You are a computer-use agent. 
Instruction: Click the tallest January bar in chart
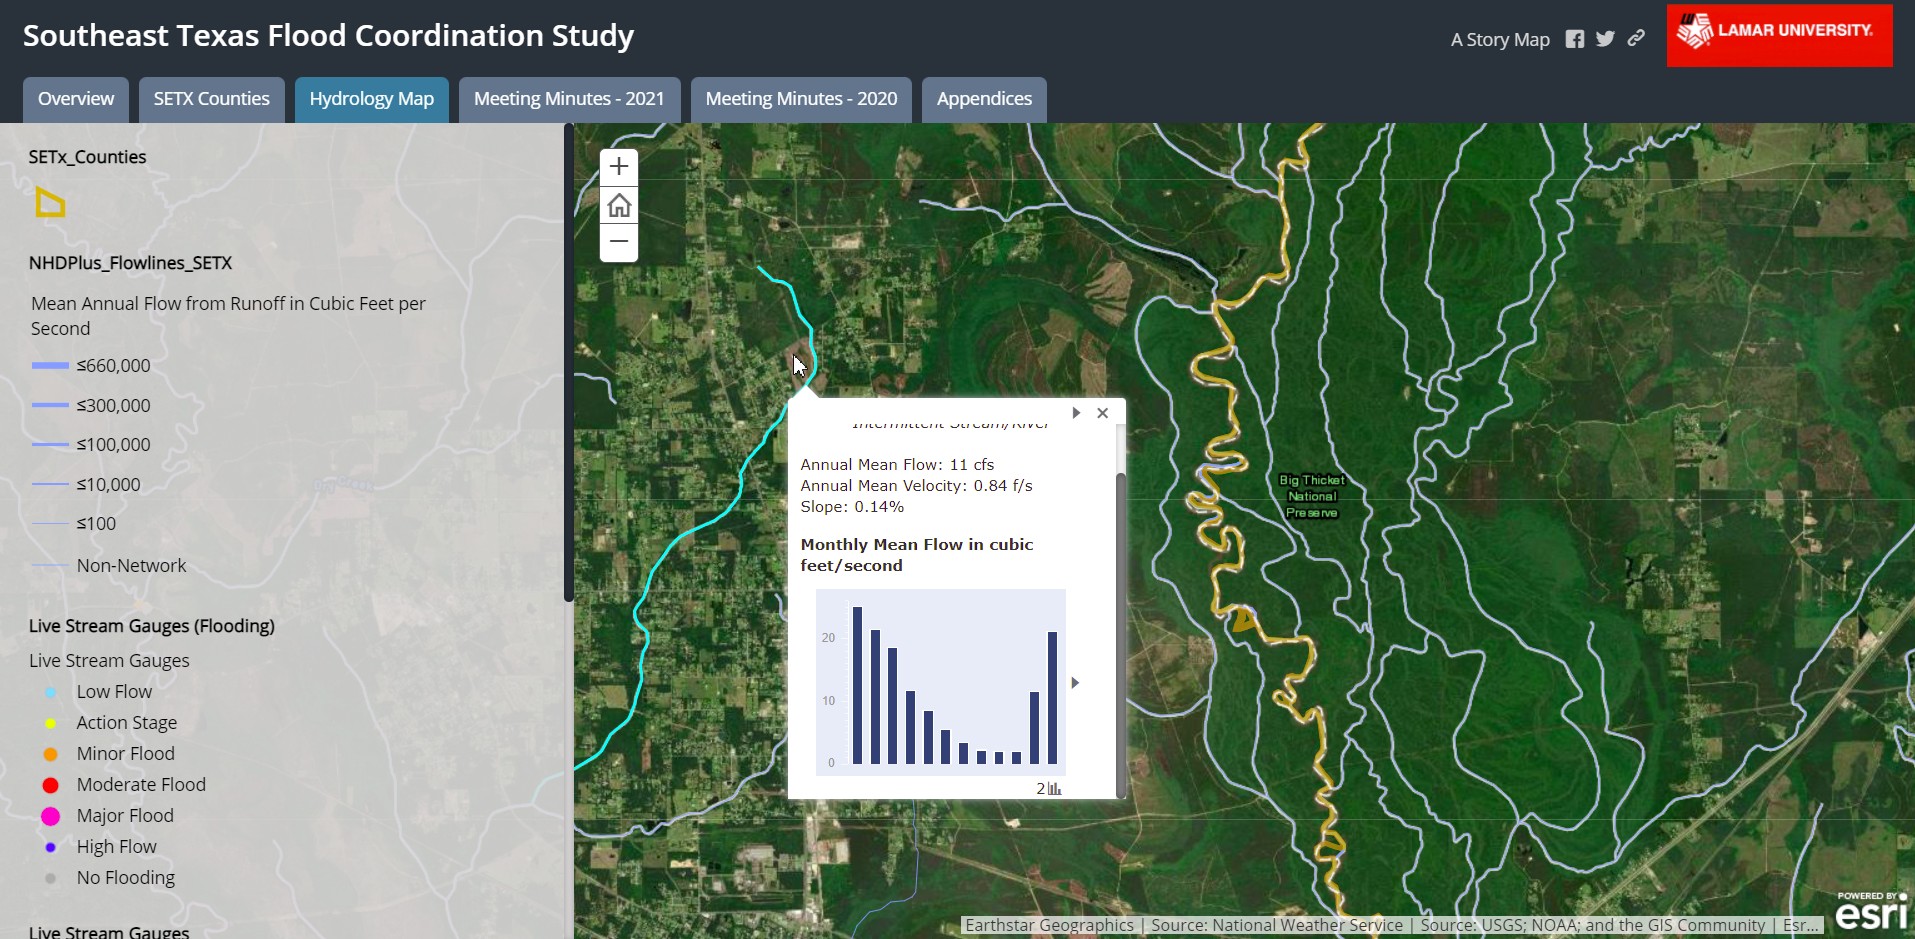pos(857,685)
